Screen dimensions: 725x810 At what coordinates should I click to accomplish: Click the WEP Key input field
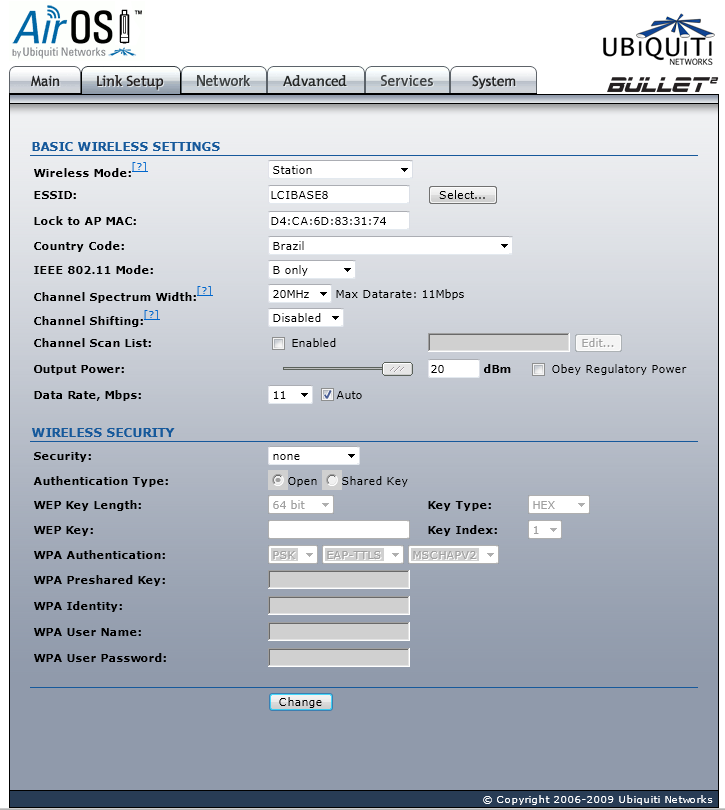(339, 530)
